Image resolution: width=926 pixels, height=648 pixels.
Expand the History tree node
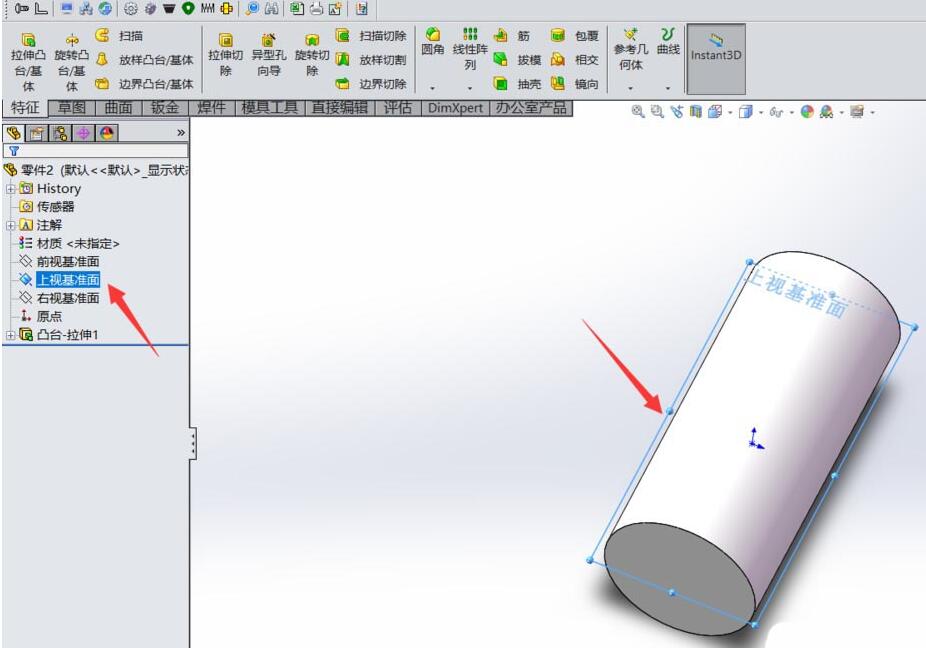point(10,189)
